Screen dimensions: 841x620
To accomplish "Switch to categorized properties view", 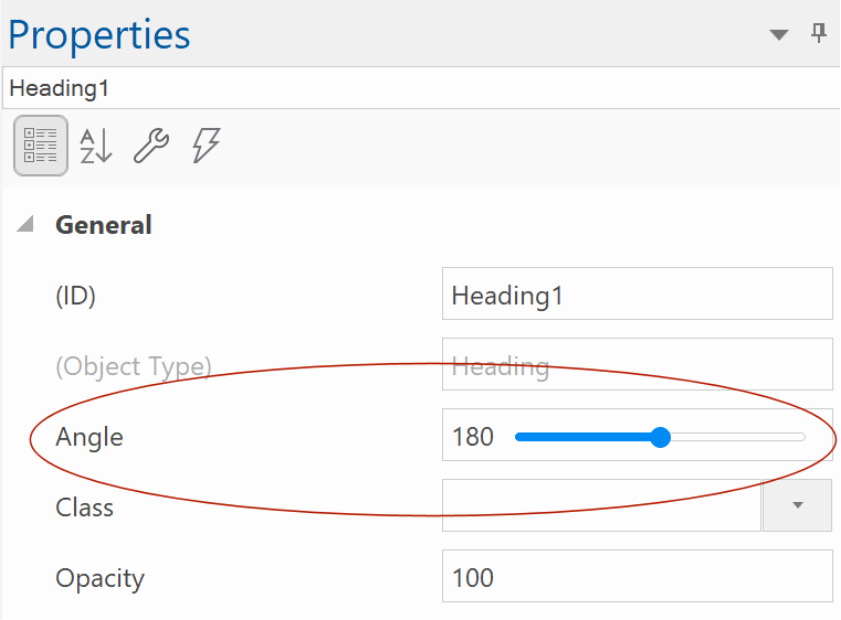I will (x=41, y=145).
